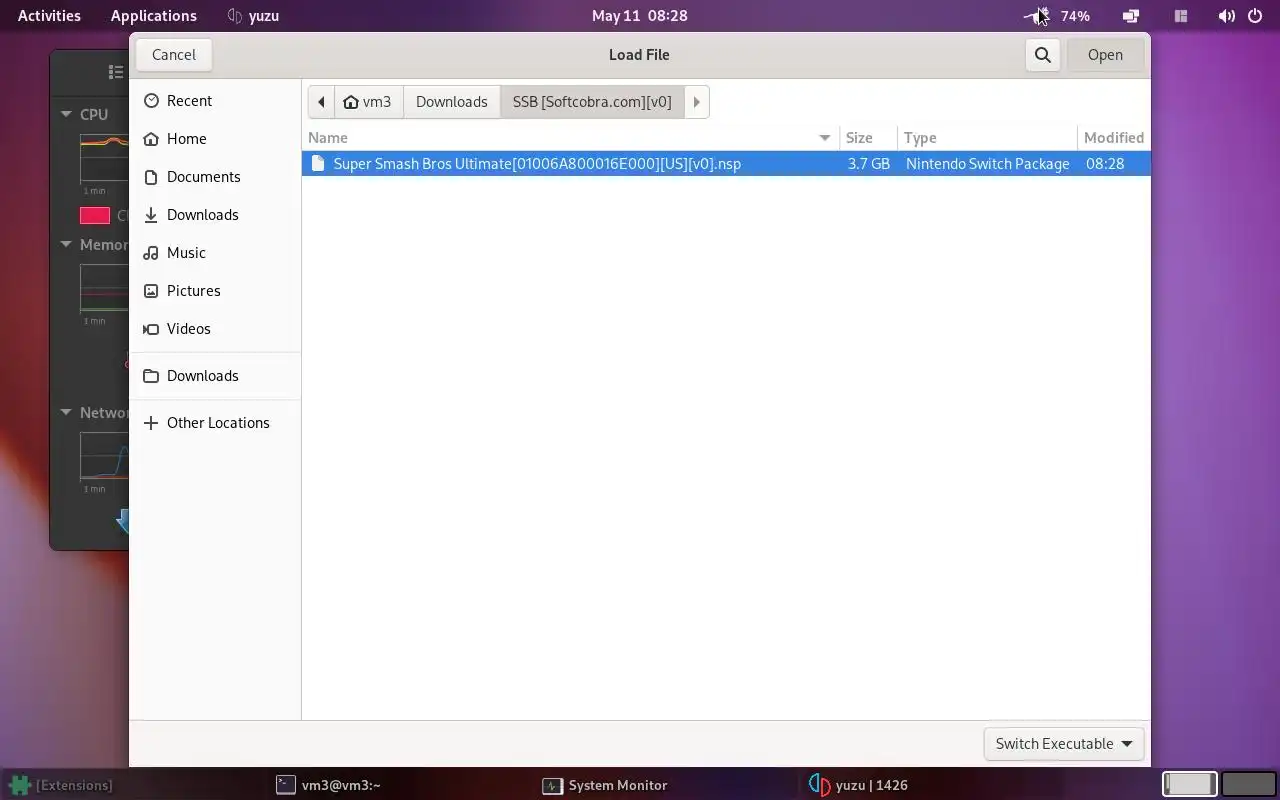The image size is (1280, 800).
Task: Sort files by Name column
Action: tap(570, 138)
